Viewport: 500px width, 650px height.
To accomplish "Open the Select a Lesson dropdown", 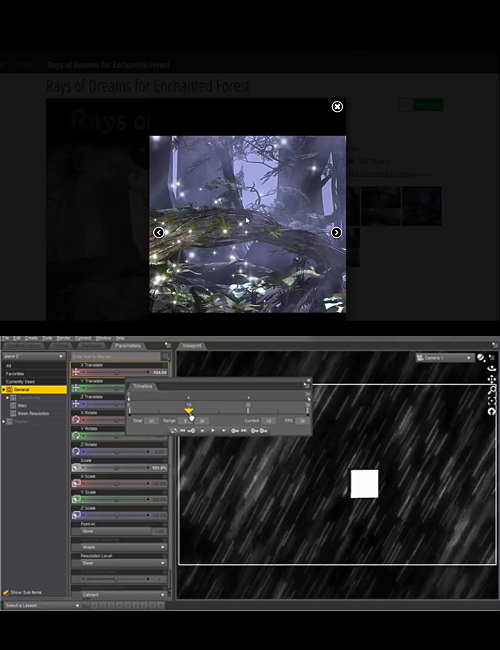I will point(41,606).
